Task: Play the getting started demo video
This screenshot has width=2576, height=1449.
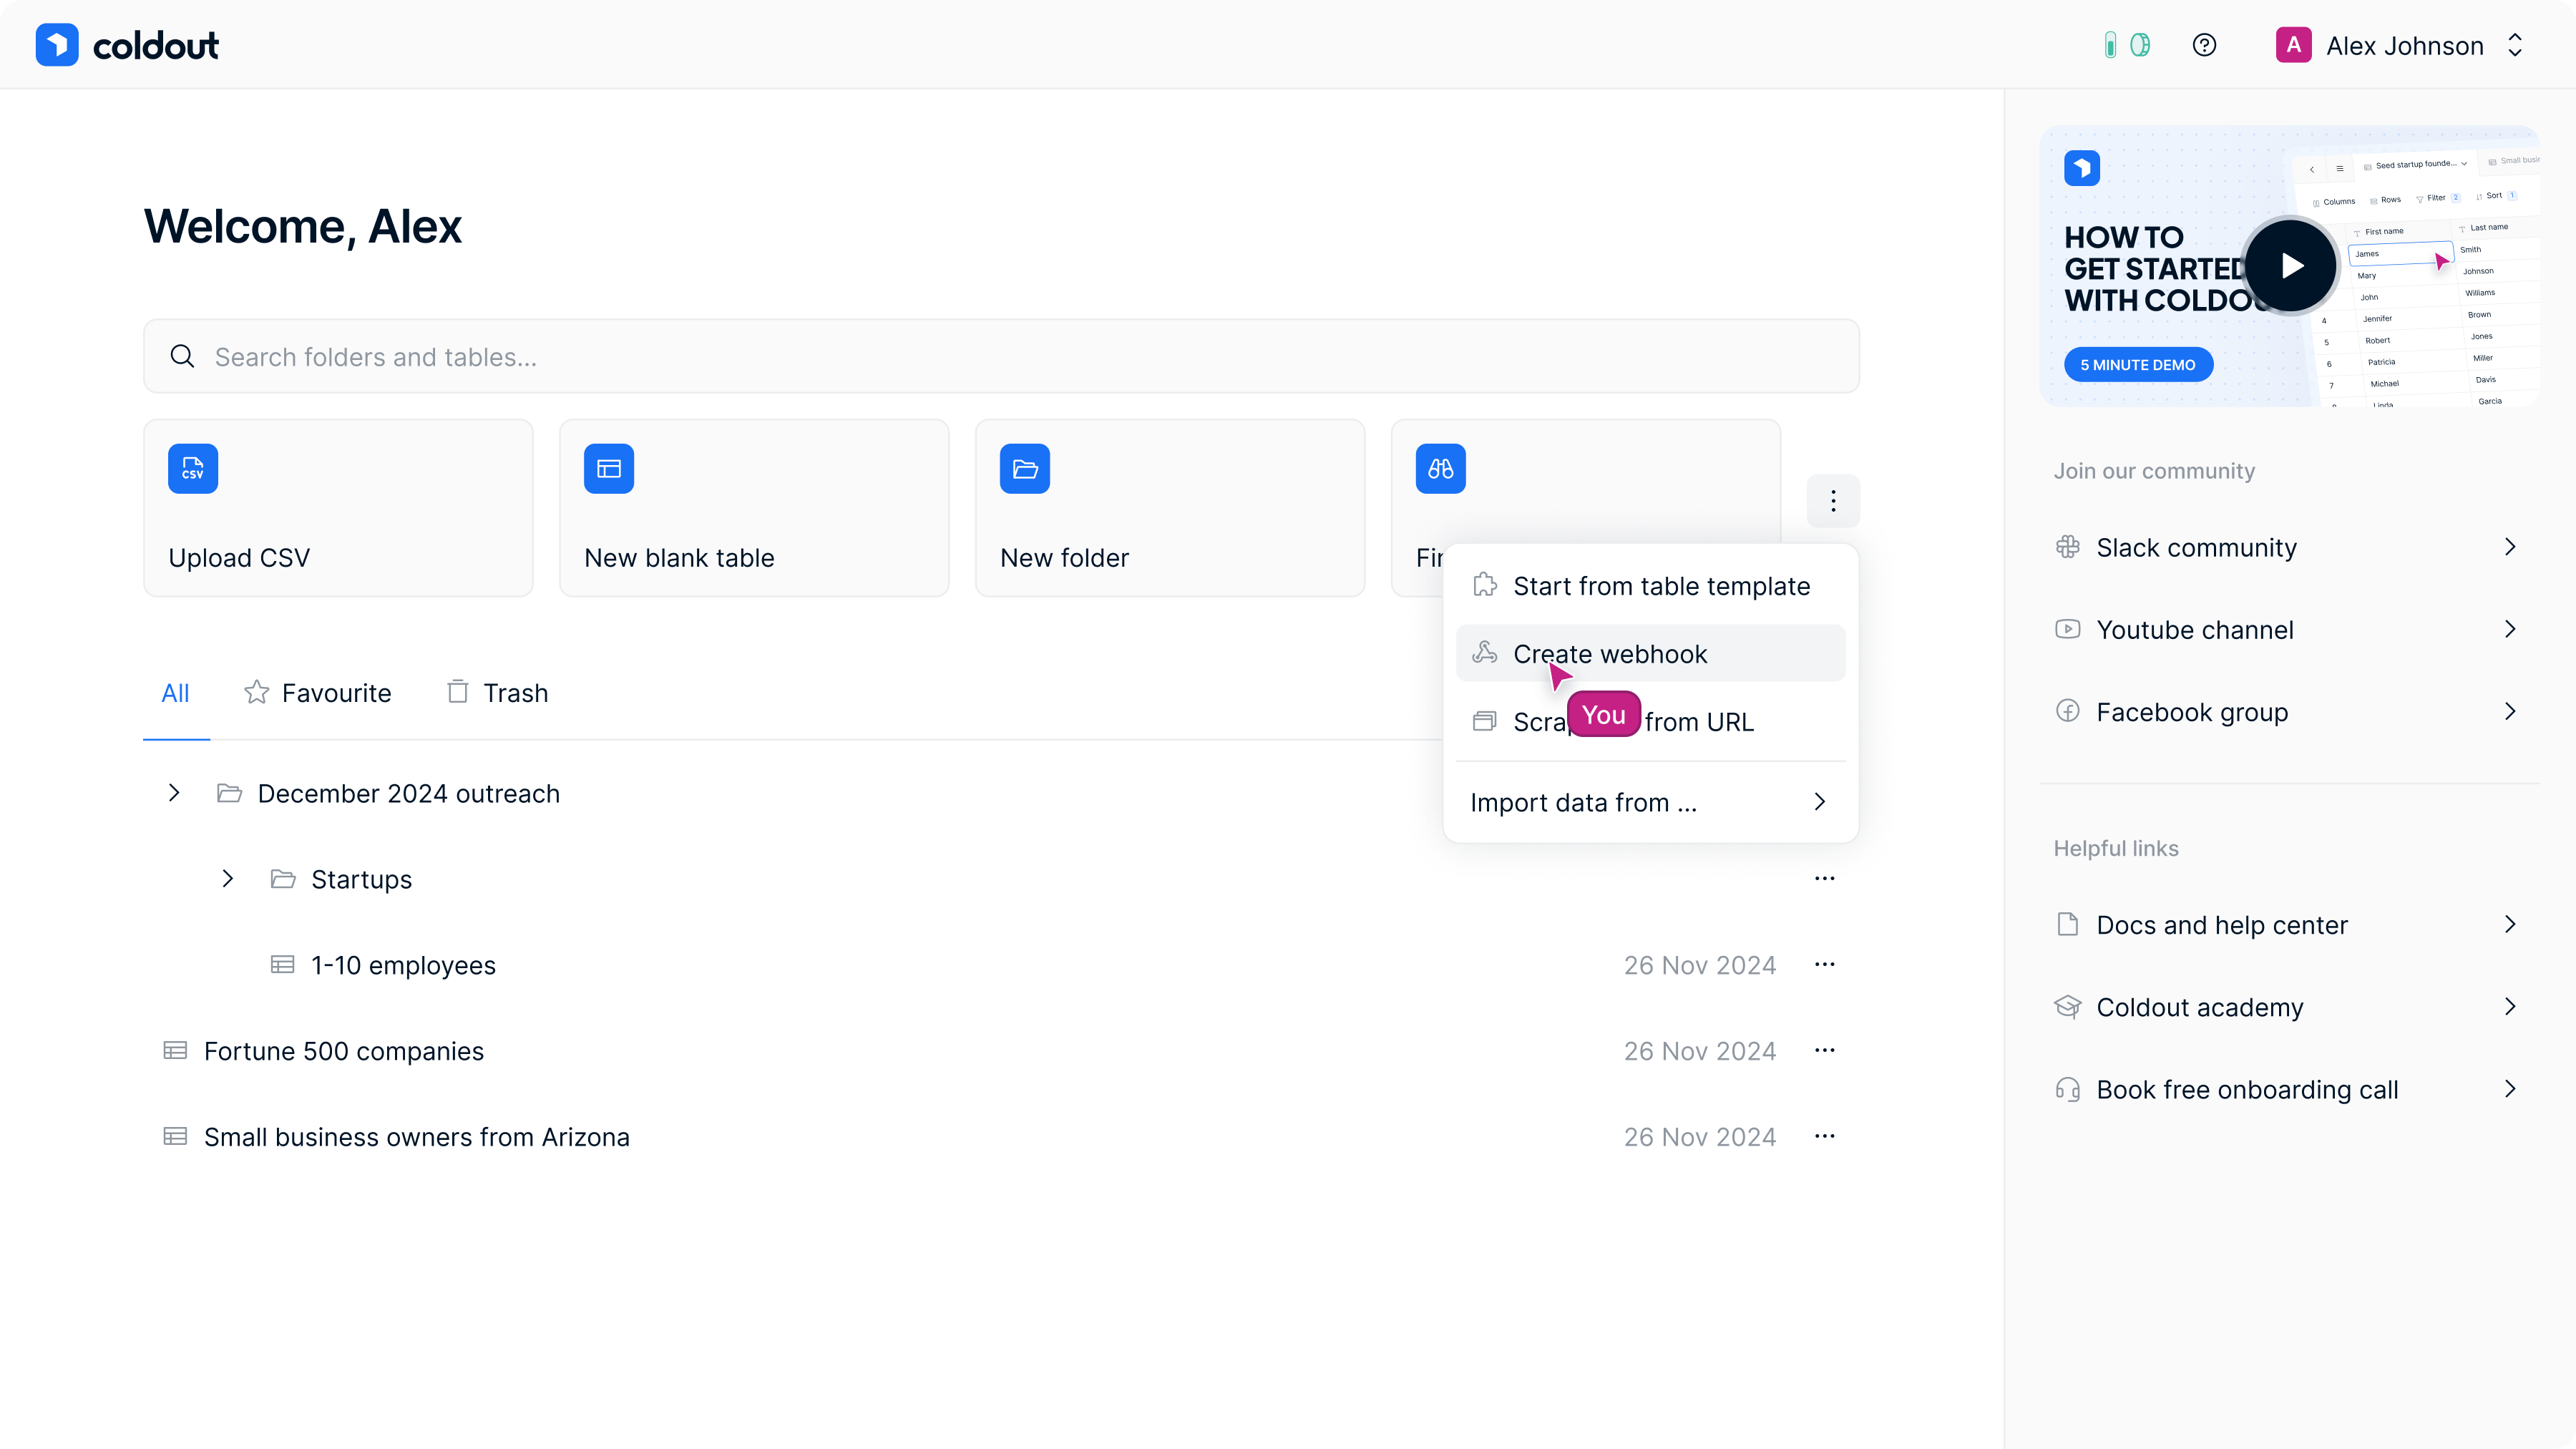Action: coord(2291,266)
